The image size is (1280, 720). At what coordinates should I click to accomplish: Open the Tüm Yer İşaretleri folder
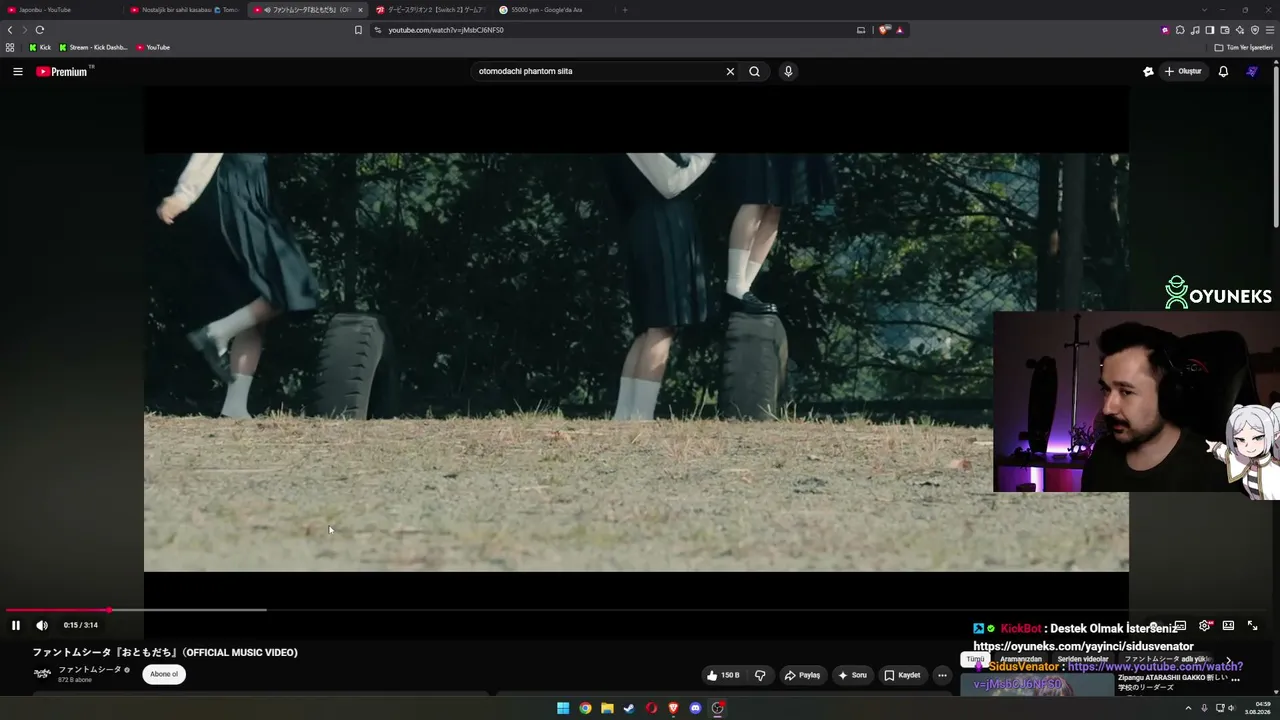coord(1244,47)
